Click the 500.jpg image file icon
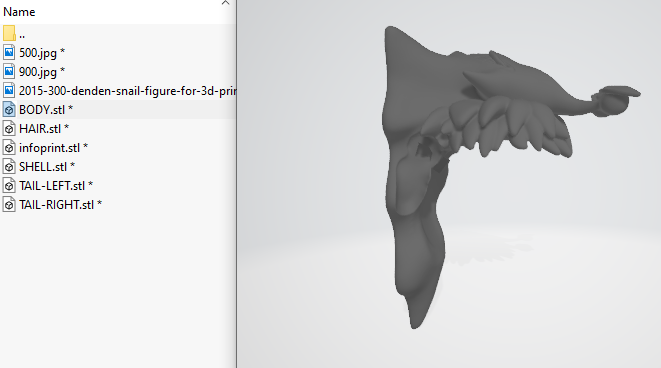The height and width of the screenshot is (368, 661). point(9,53)
